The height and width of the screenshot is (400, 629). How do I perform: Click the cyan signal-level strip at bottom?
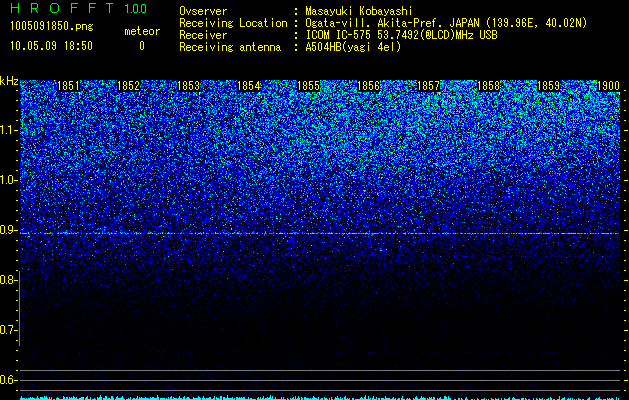(320, 398)
